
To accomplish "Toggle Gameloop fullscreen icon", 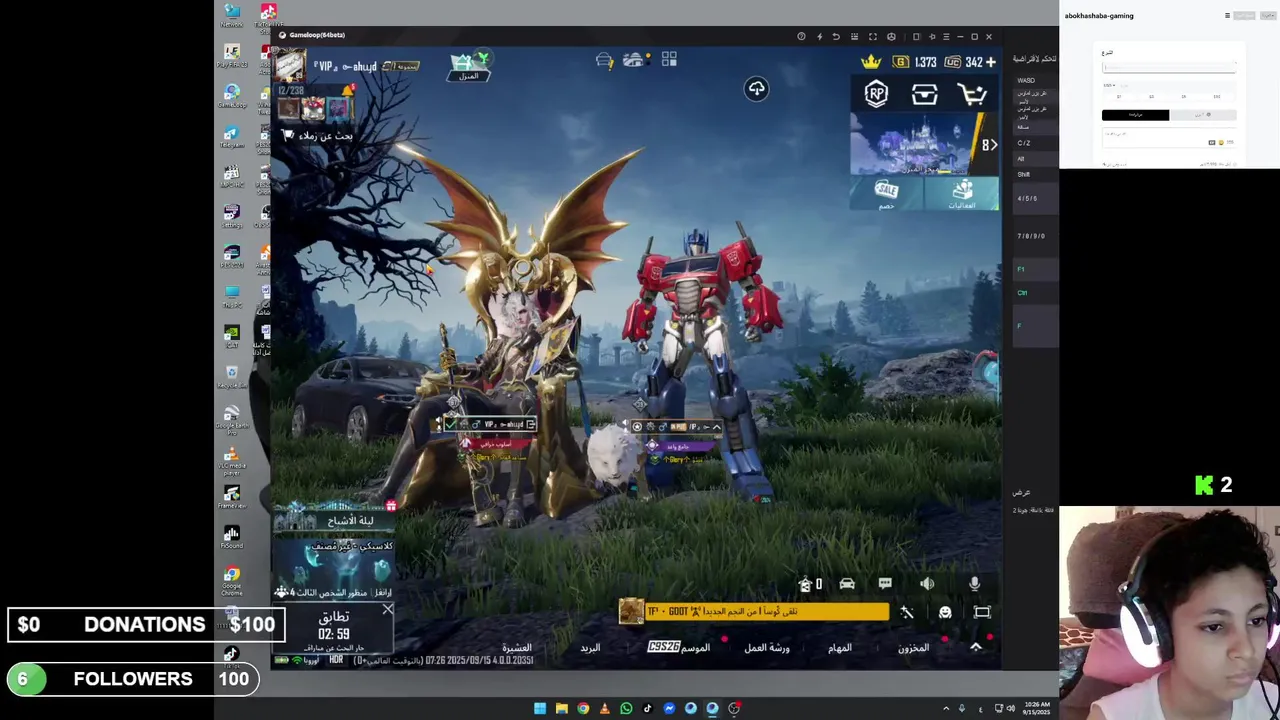I will click(x=872, y=37).
